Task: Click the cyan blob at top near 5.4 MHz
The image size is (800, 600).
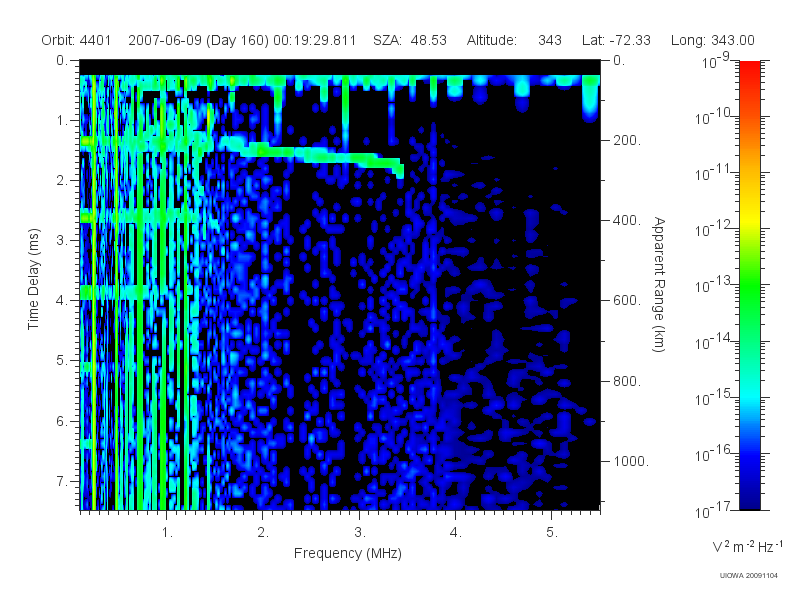Action: 590,99
